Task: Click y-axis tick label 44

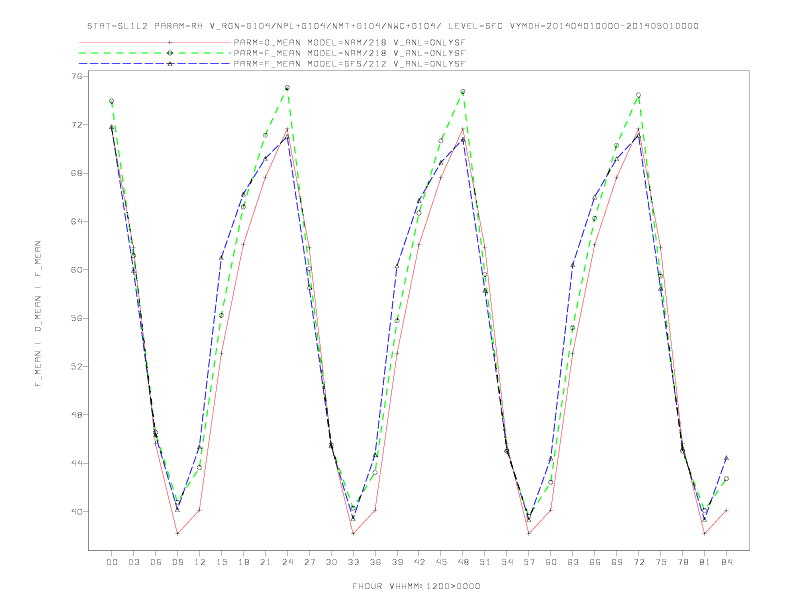Action: click(x=76, y=463)
